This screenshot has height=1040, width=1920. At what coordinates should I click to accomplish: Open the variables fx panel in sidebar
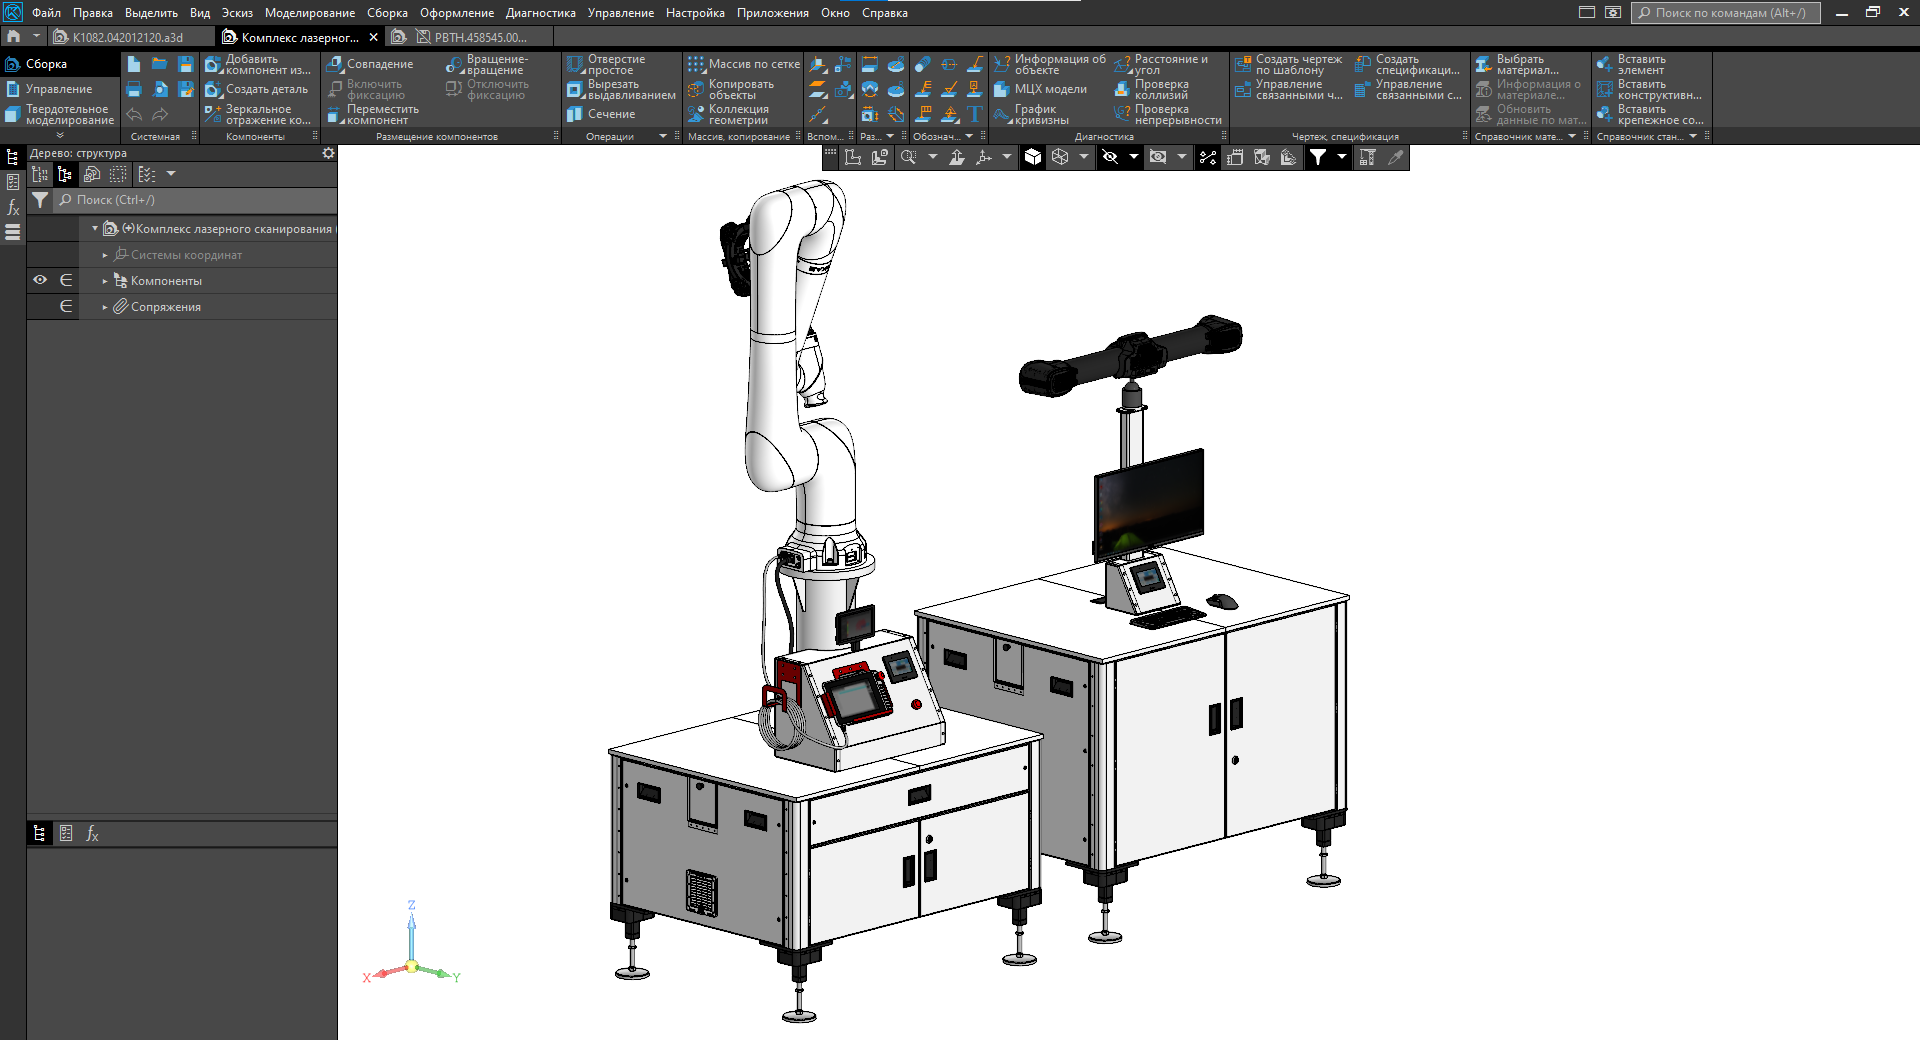pos(13,208)
